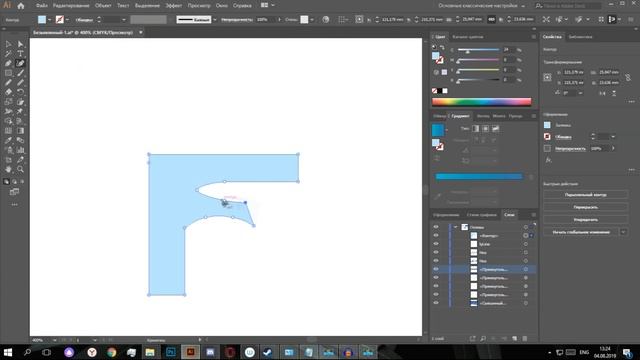Switch to the Градиент tab
Image resolution: width=640 pixels, height=360 pixels.
pos(460,116)
